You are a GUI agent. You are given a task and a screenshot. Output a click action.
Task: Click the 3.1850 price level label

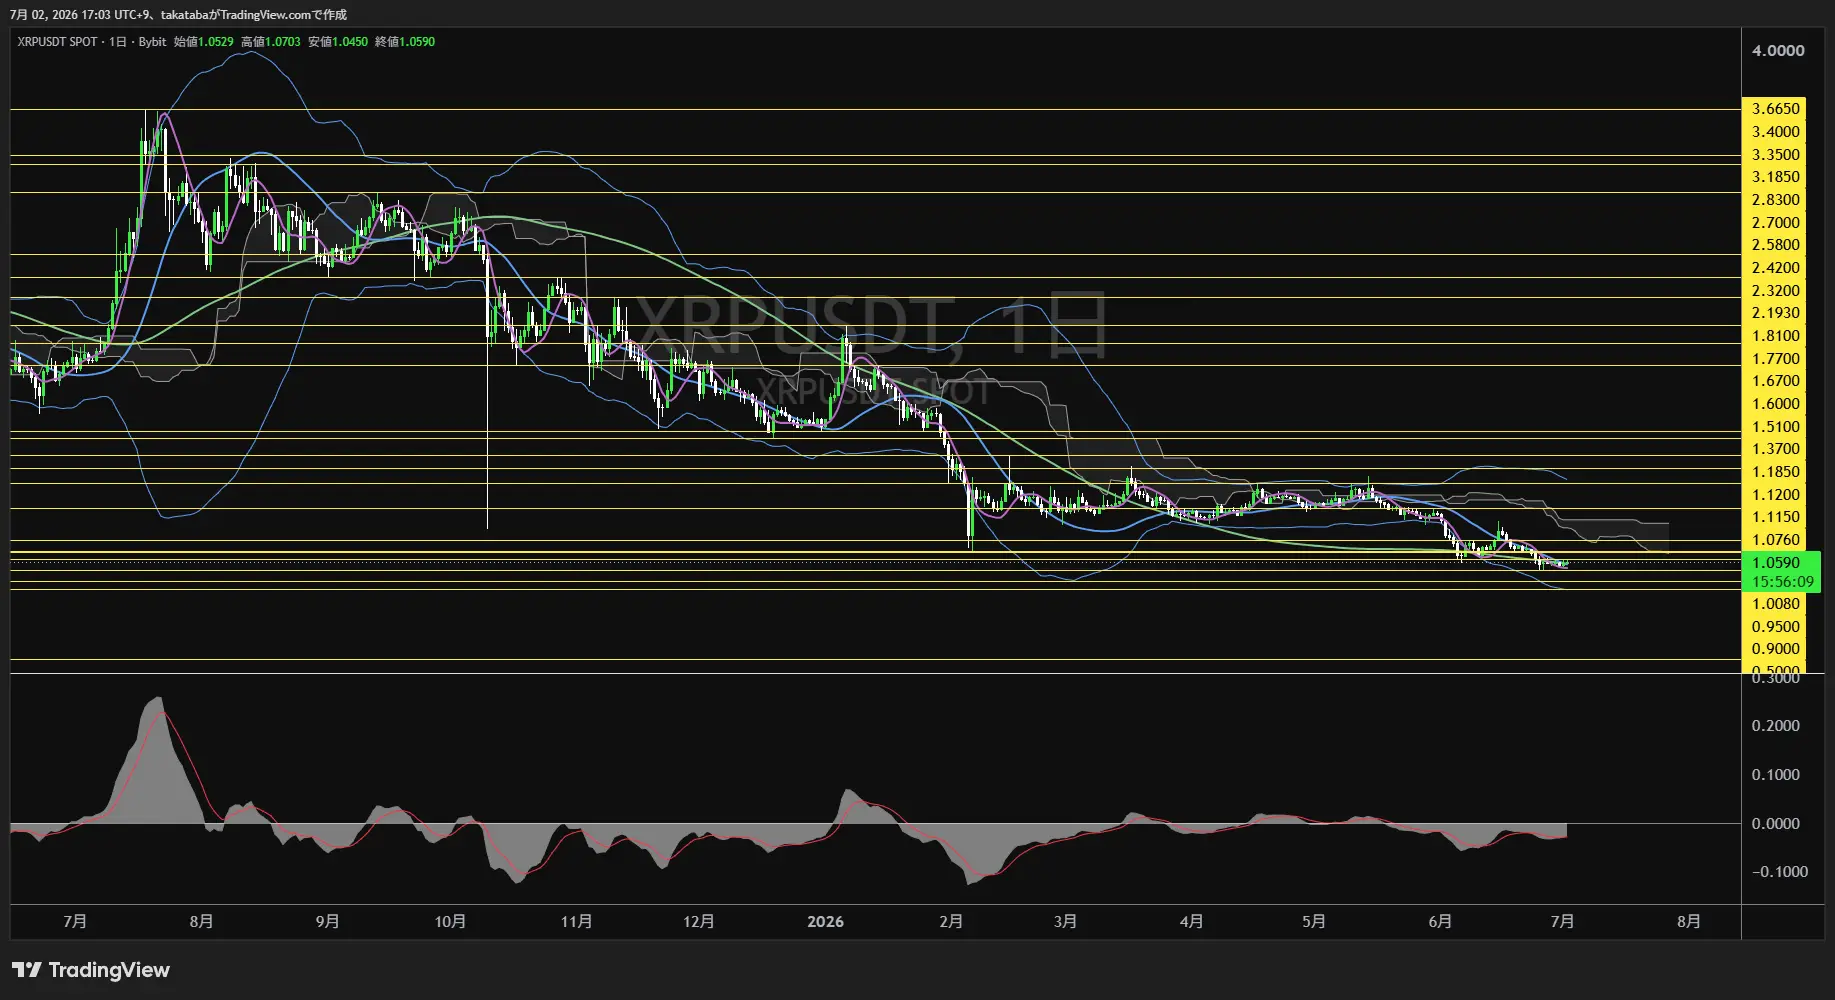point(1776,177)
